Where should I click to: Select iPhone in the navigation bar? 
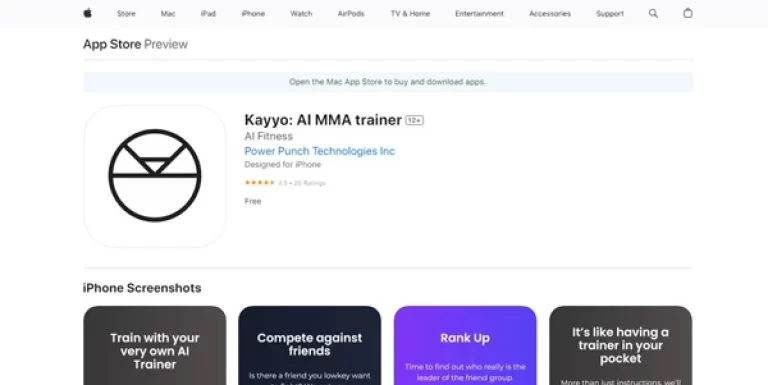click(x=253, y=14)
